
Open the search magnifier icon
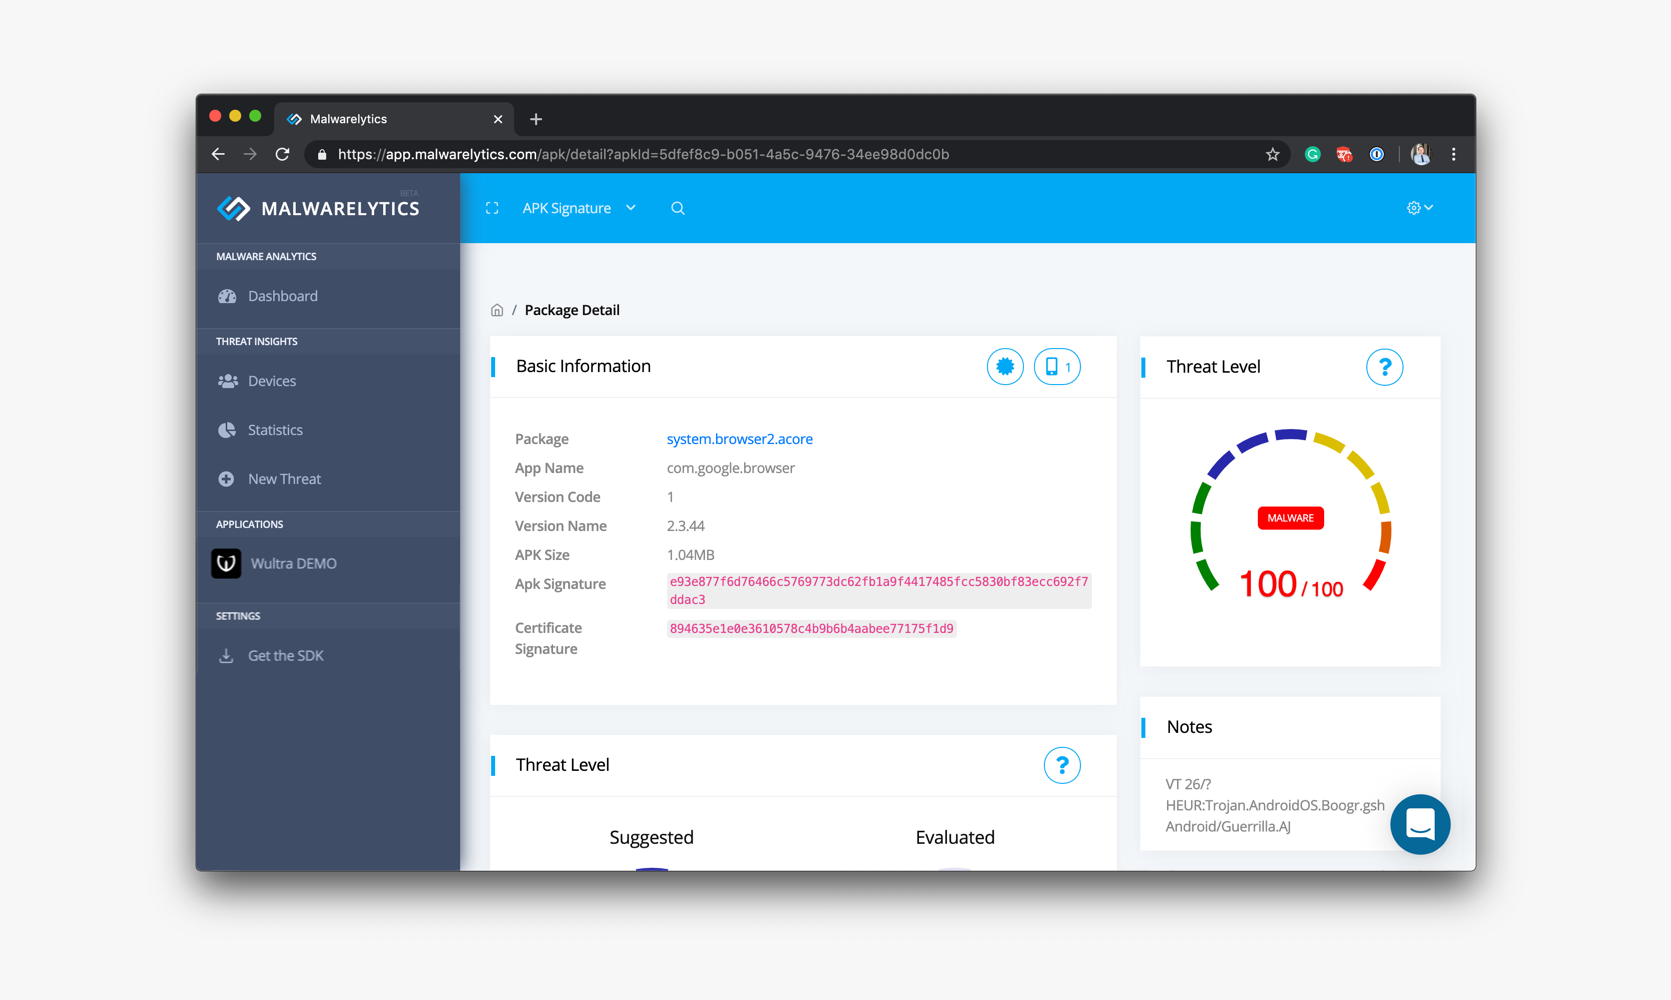678,208
